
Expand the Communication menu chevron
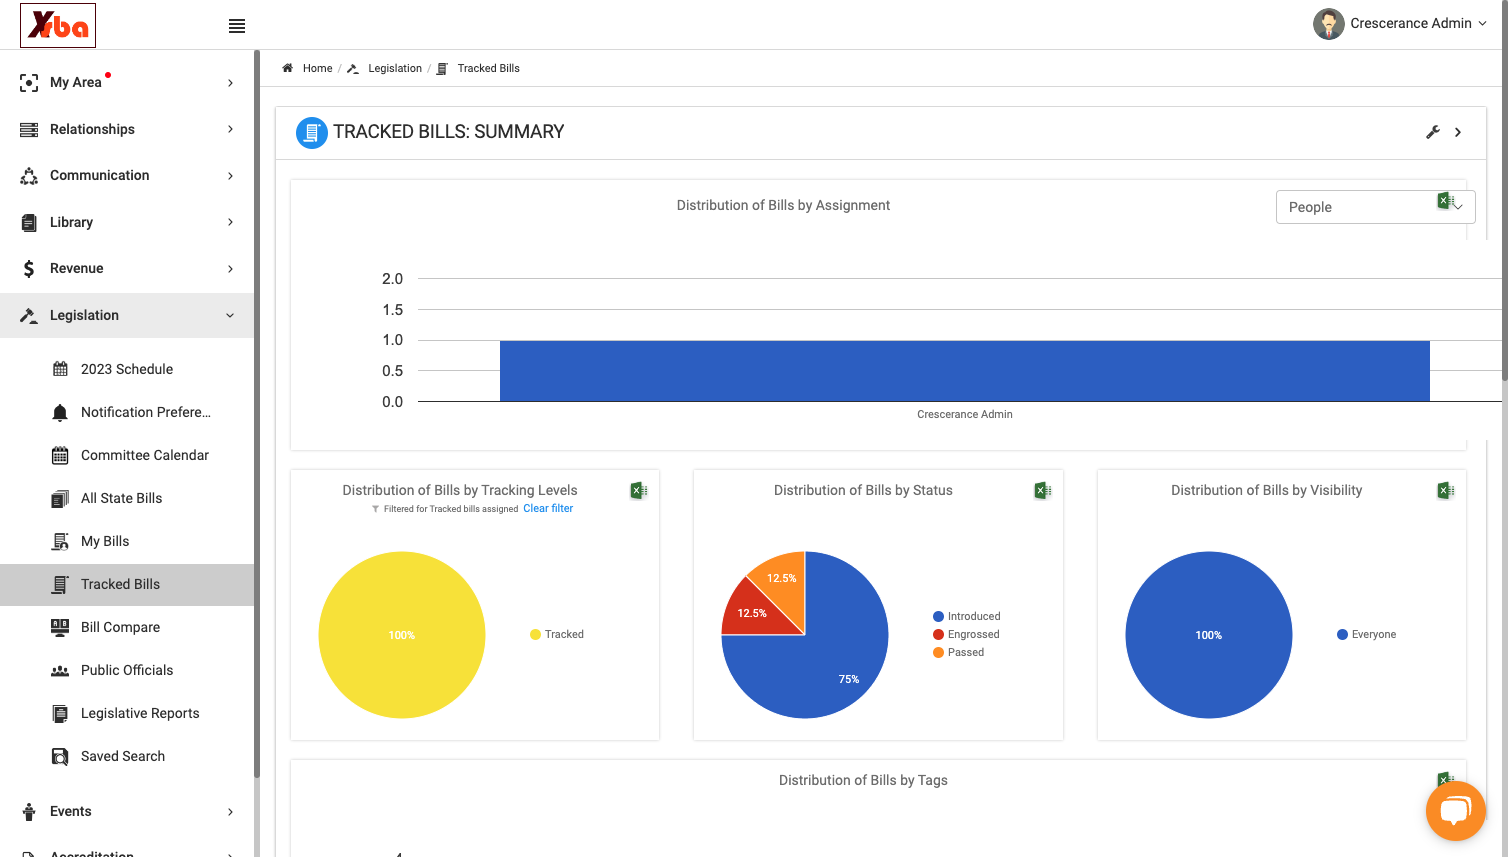pos(230,176)
